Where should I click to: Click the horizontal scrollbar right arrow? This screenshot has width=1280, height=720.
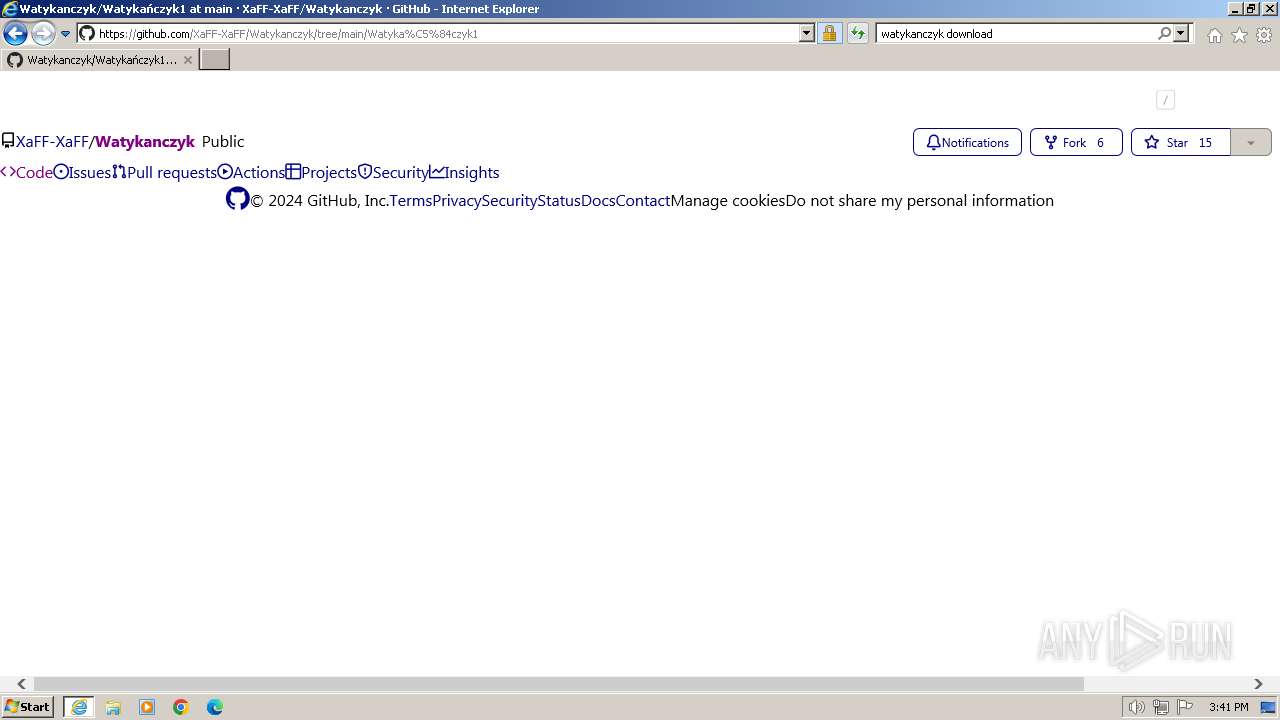[x=1258, y=684]
